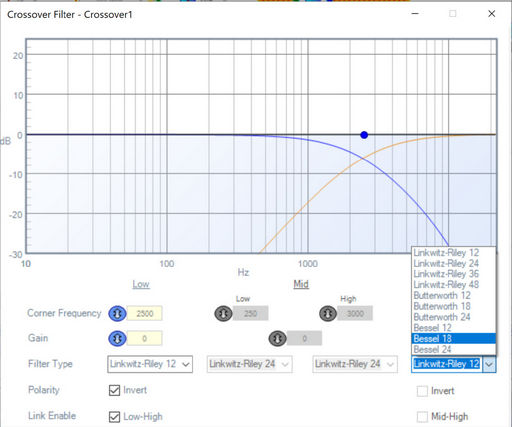Click the Mid Low corner frequency knob
Screen dimensions: 512x427
pos(223,314)
